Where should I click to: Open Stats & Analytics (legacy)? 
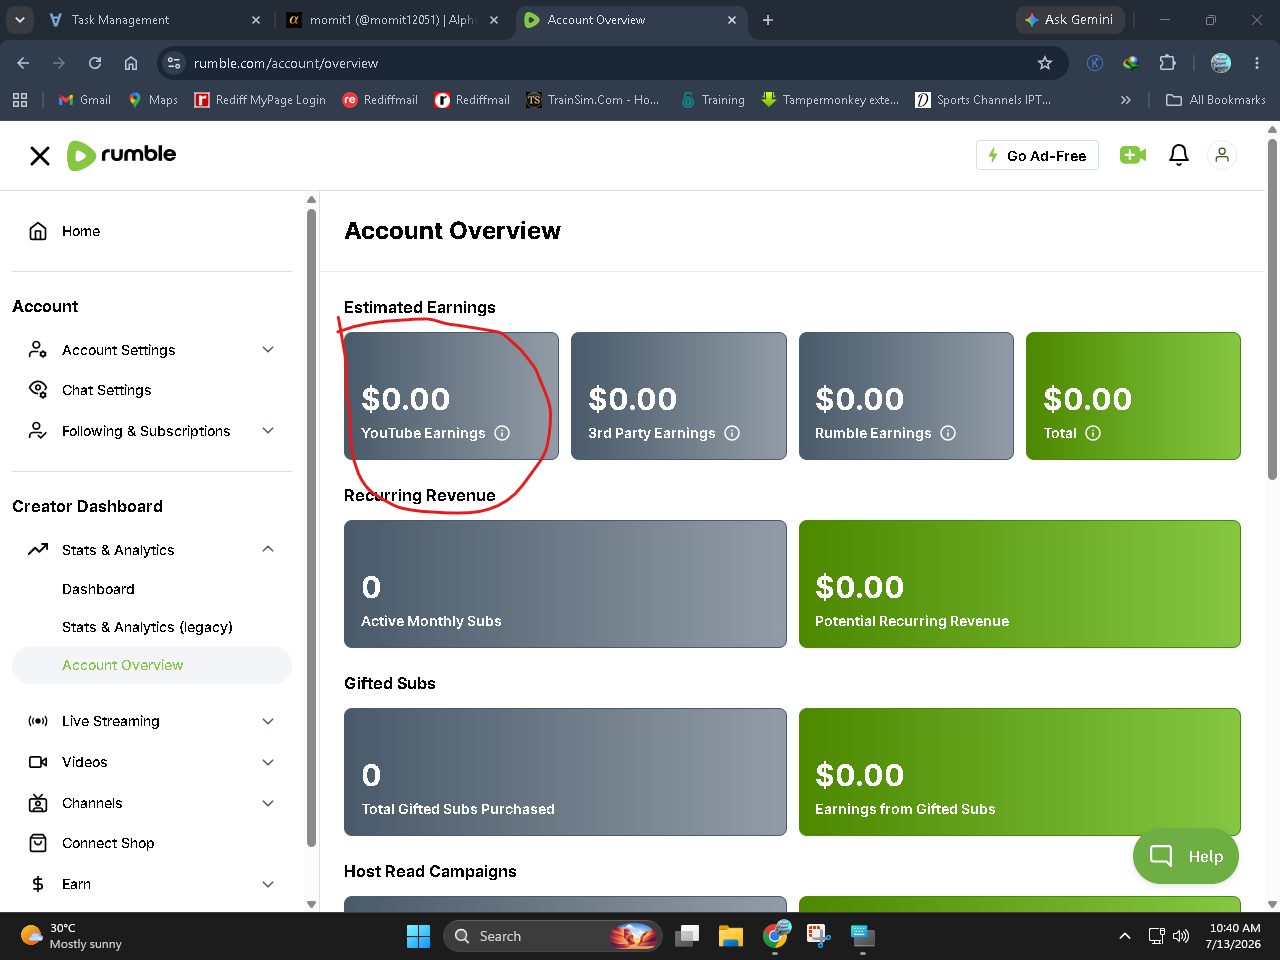(147, 627)
